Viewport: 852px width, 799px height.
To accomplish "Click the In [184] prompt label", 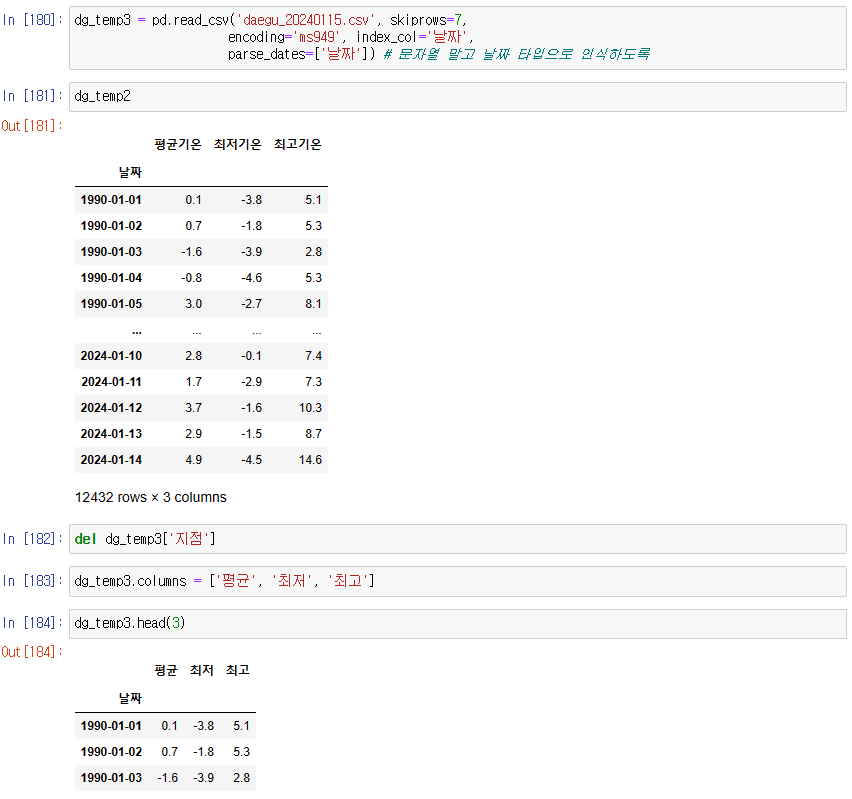I will [32, 623].
